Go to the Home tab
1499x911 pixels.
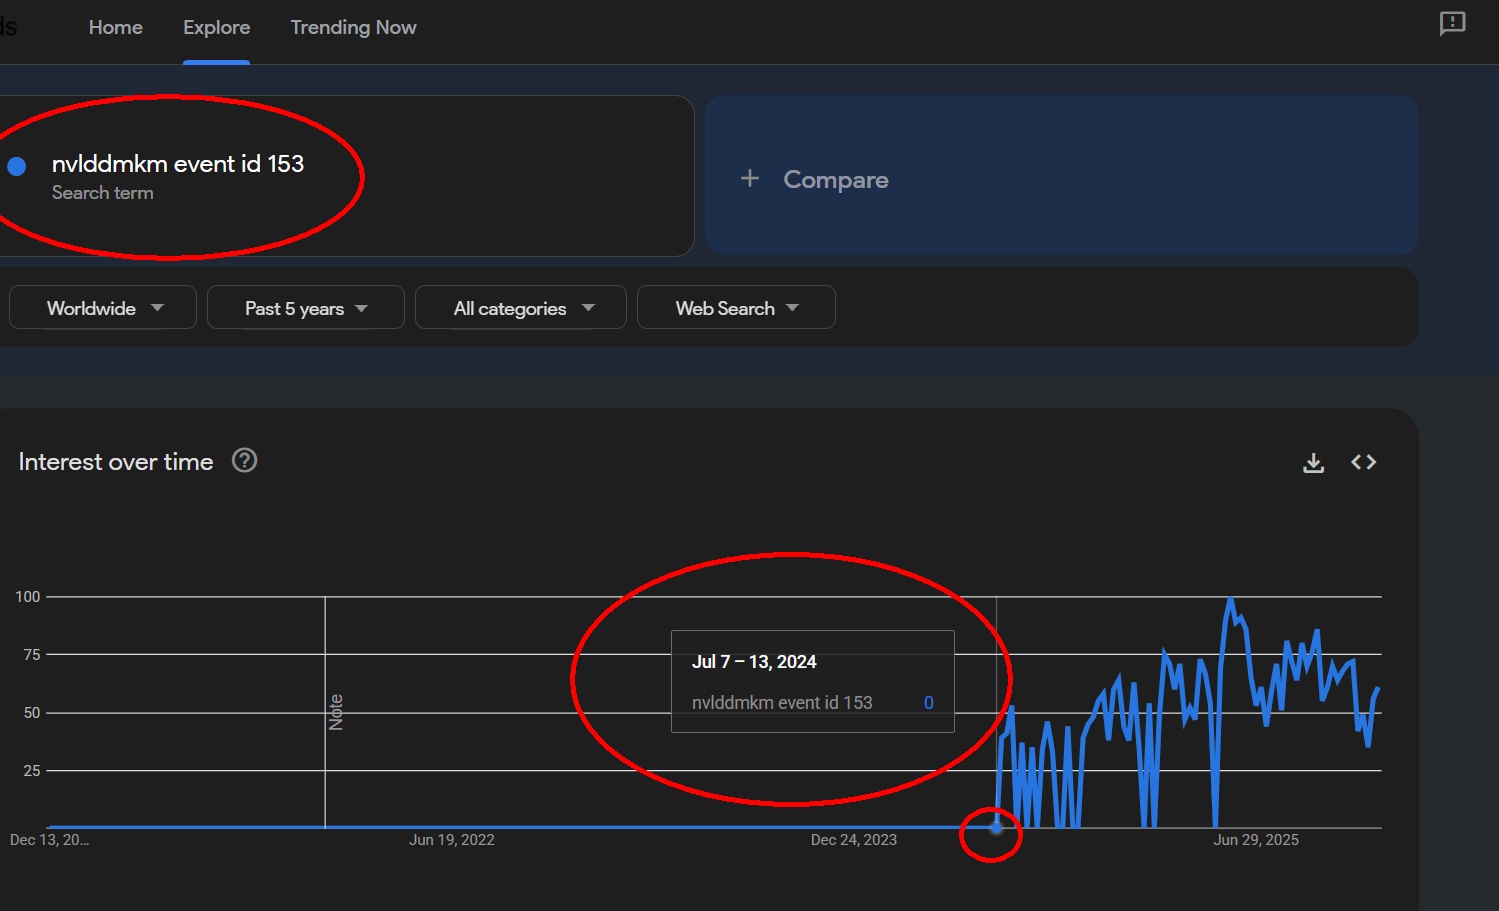pyautogui.click(x=116, y=28)
